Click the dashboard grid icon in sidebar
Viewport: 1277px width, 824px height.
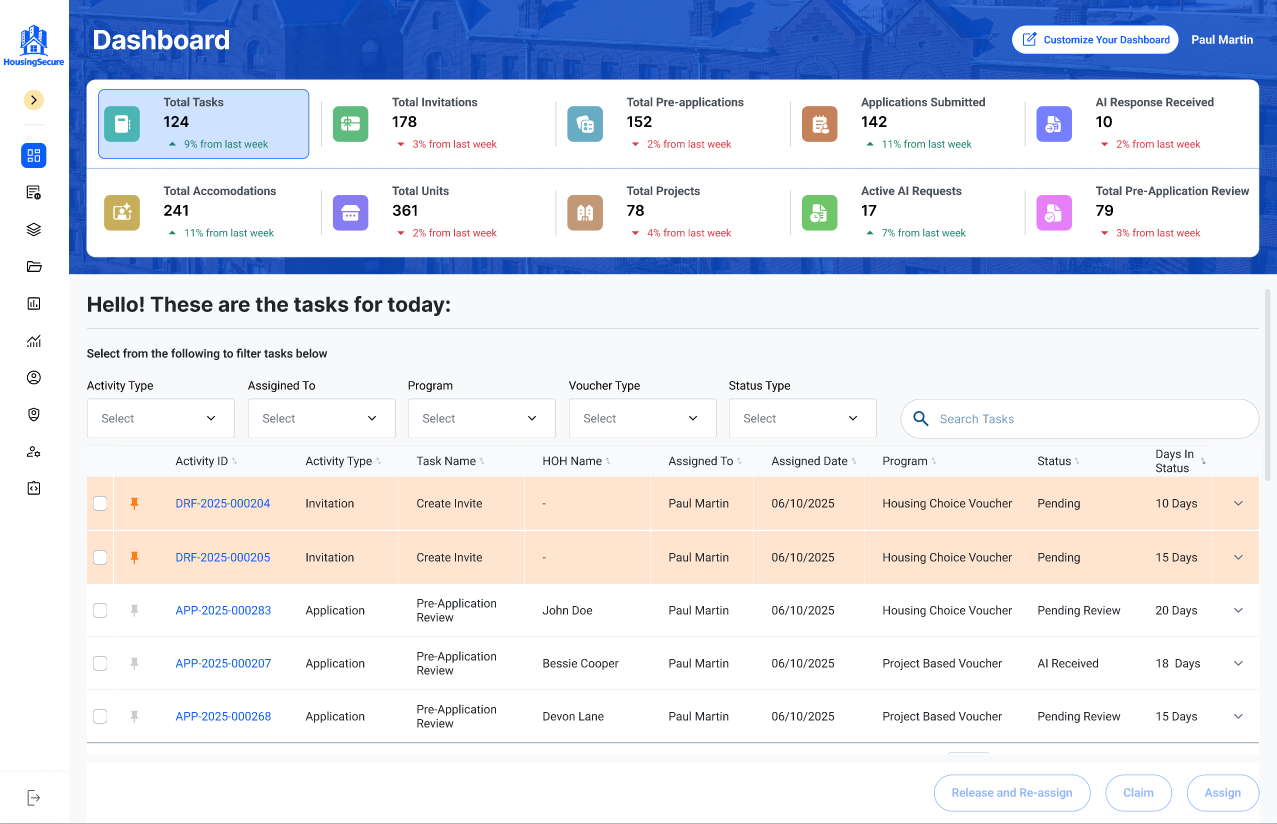click(x=34, y=155)
